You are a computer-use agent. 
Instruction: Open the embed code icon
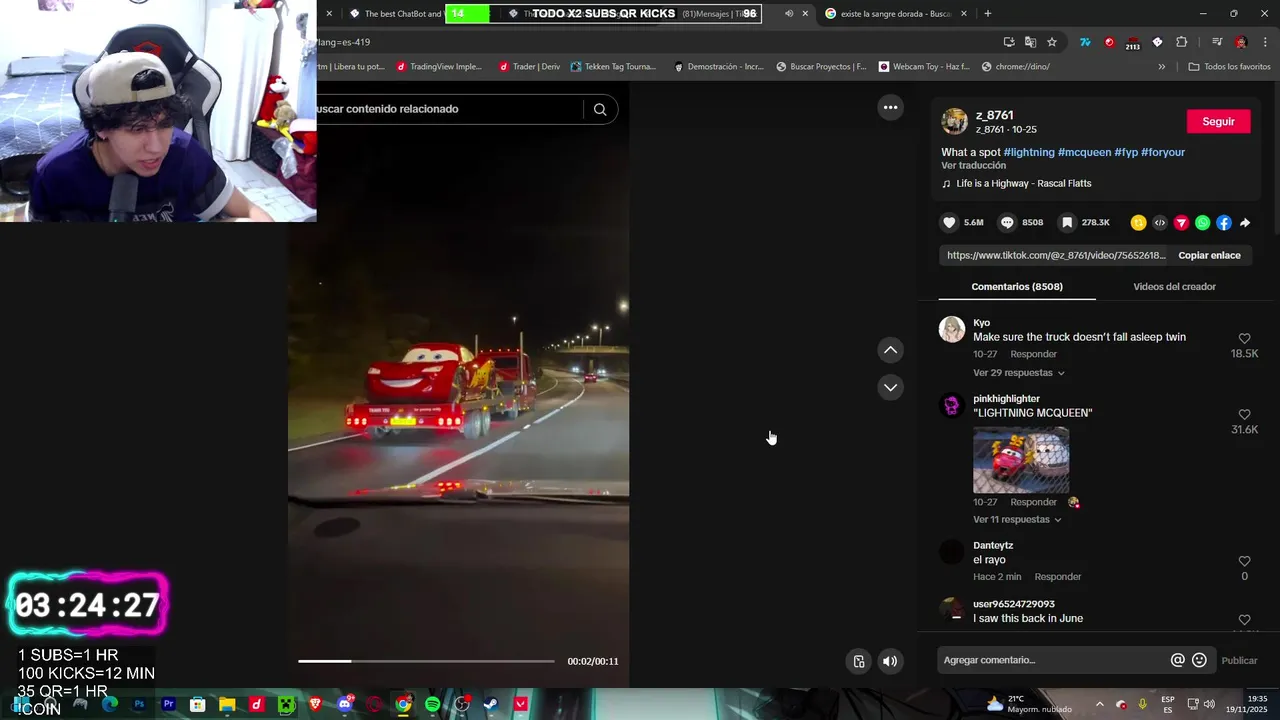1160,223
